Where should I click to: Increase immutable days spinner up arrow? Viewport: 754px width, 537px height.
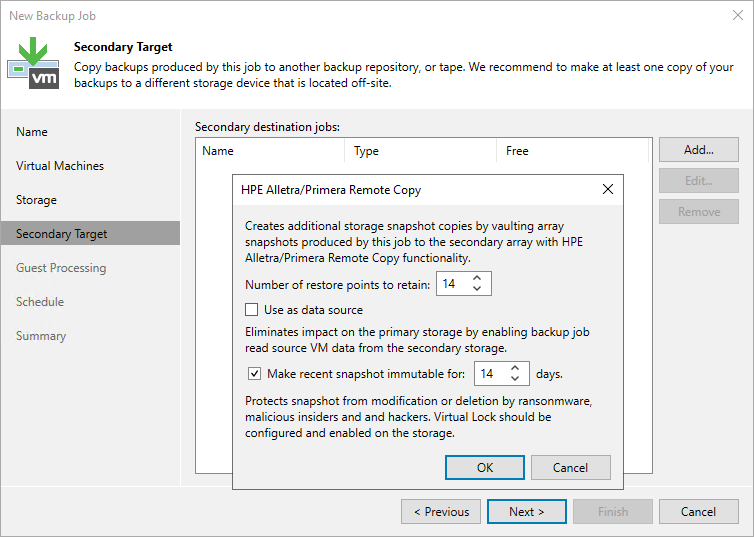click(x=515, y=368)
